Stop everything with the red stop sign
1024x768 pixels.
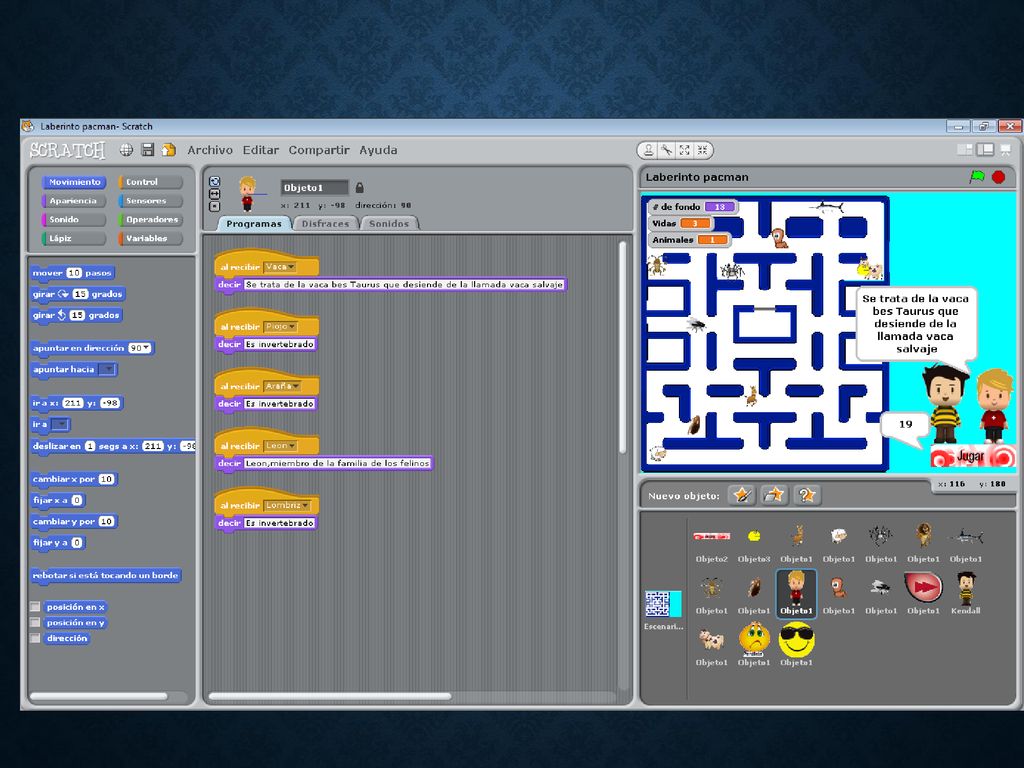tap(999, 177)
